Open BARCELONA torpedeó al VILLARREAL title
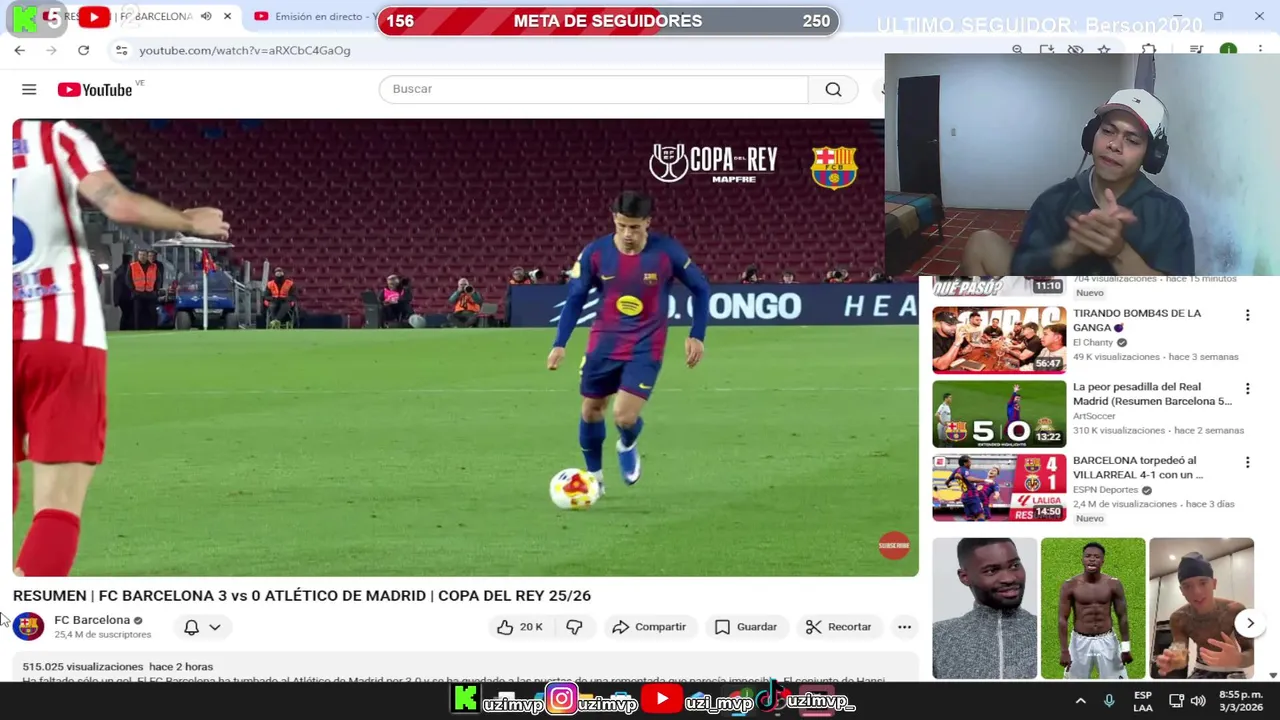Image resolution: width=1280 pixels, height=720 pixels. (x=1138, y=468)
